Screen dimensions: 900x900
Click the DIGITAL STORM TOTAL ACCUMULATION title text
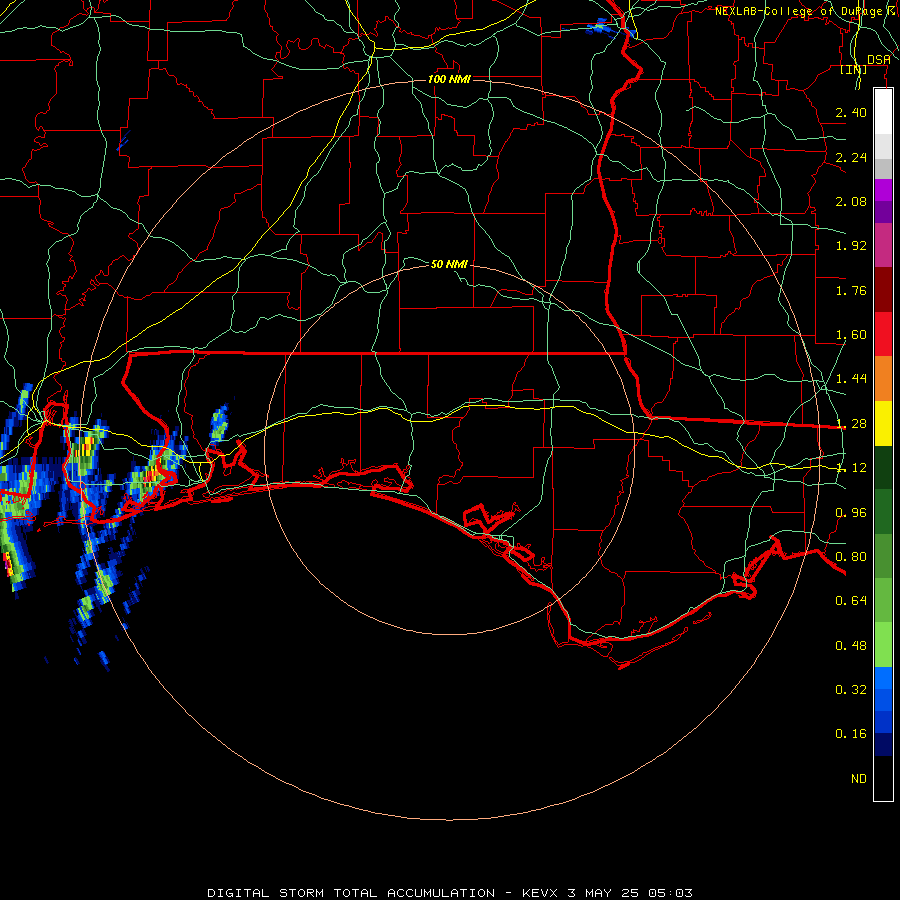pos(351,893)
